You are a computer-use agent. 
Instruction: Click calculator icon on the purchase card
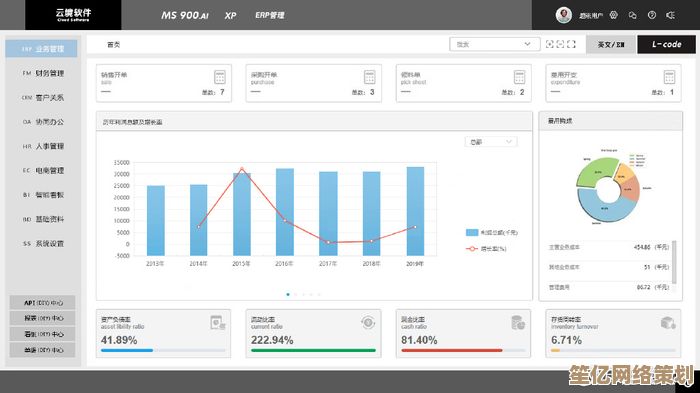[370, 77]
